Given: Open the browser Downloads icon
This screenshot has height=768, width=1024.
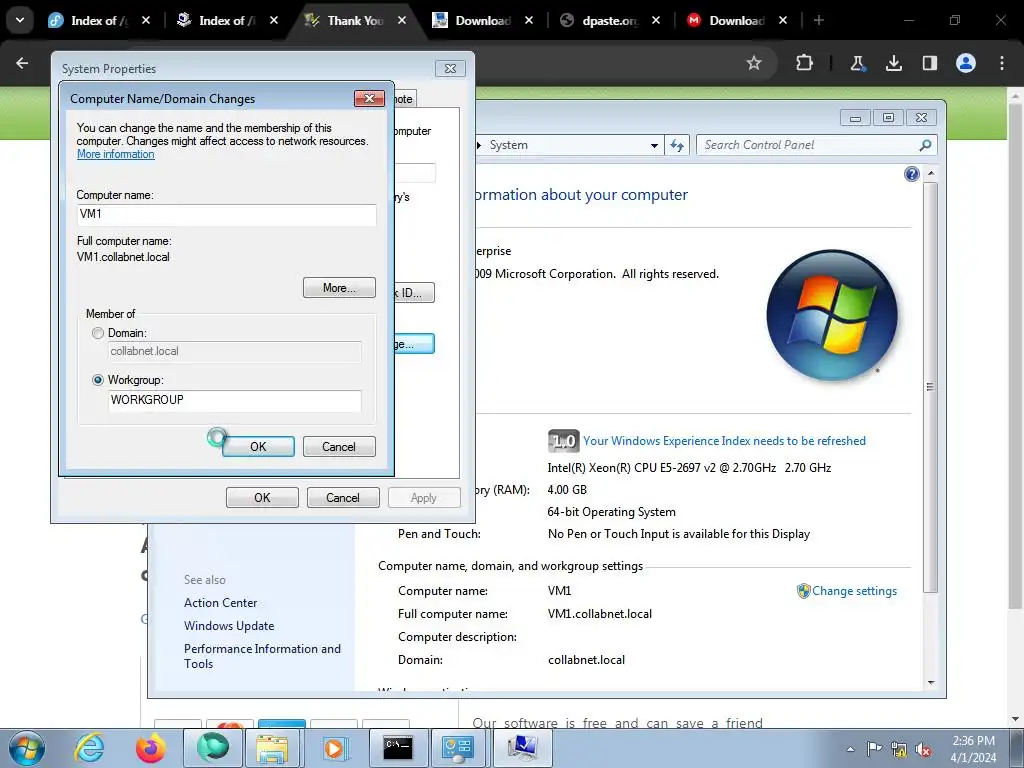Looking at the screenshot, I should tap(893, 63).
